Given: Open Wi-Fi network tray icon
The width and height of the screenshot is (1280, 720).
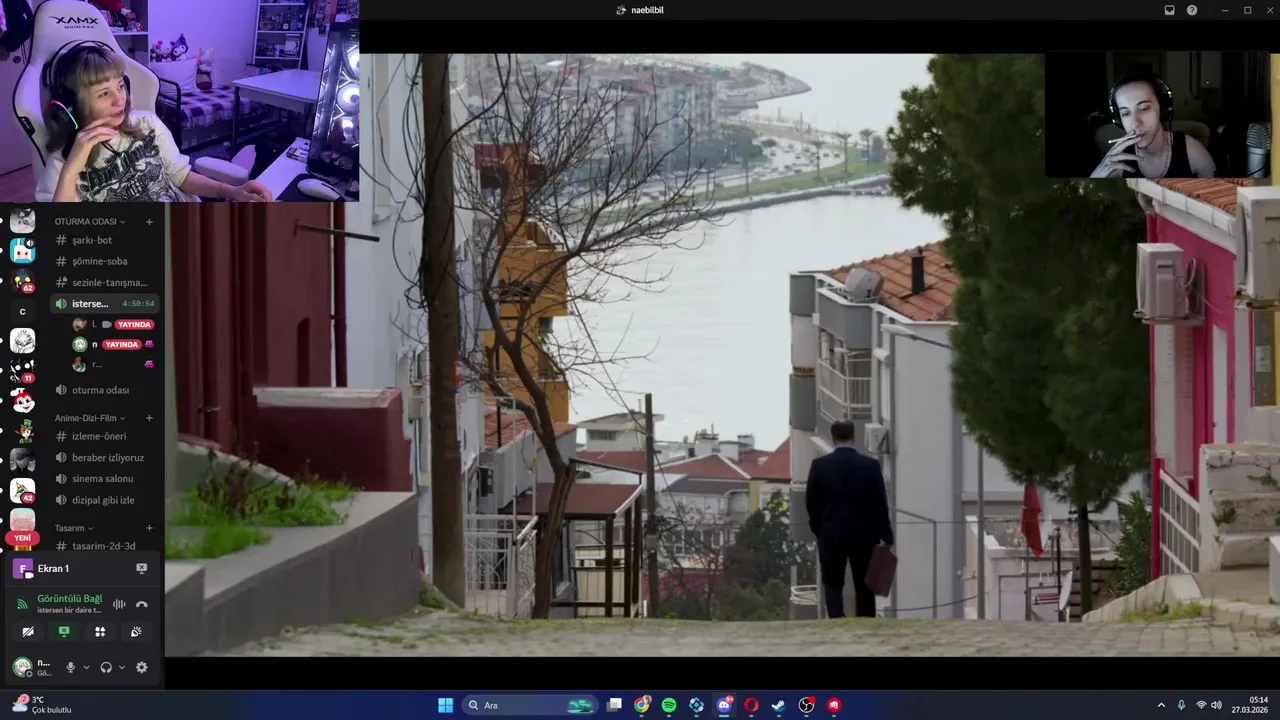Looking at the screenshot, I should click(x=1201, y=705).
